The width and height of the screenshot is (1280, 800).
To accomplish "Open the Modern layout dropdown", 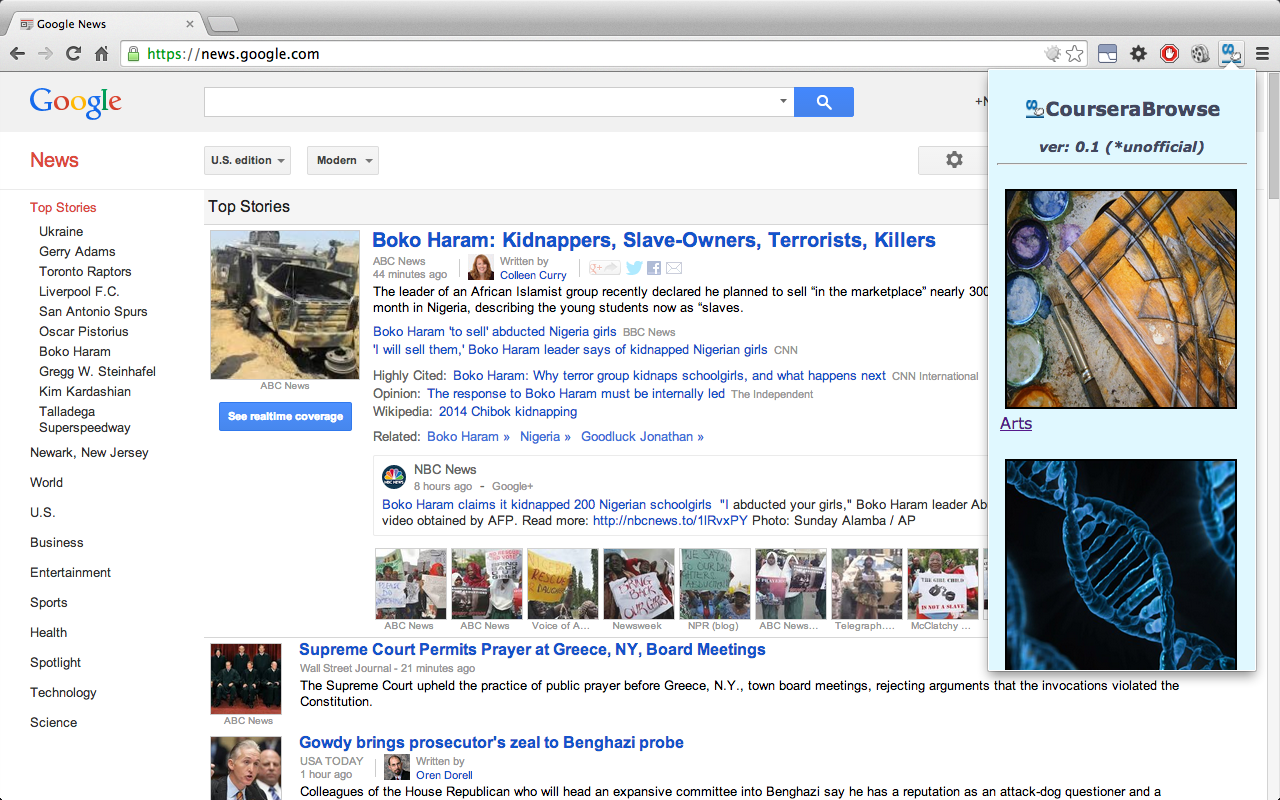I will click(343, 160).
